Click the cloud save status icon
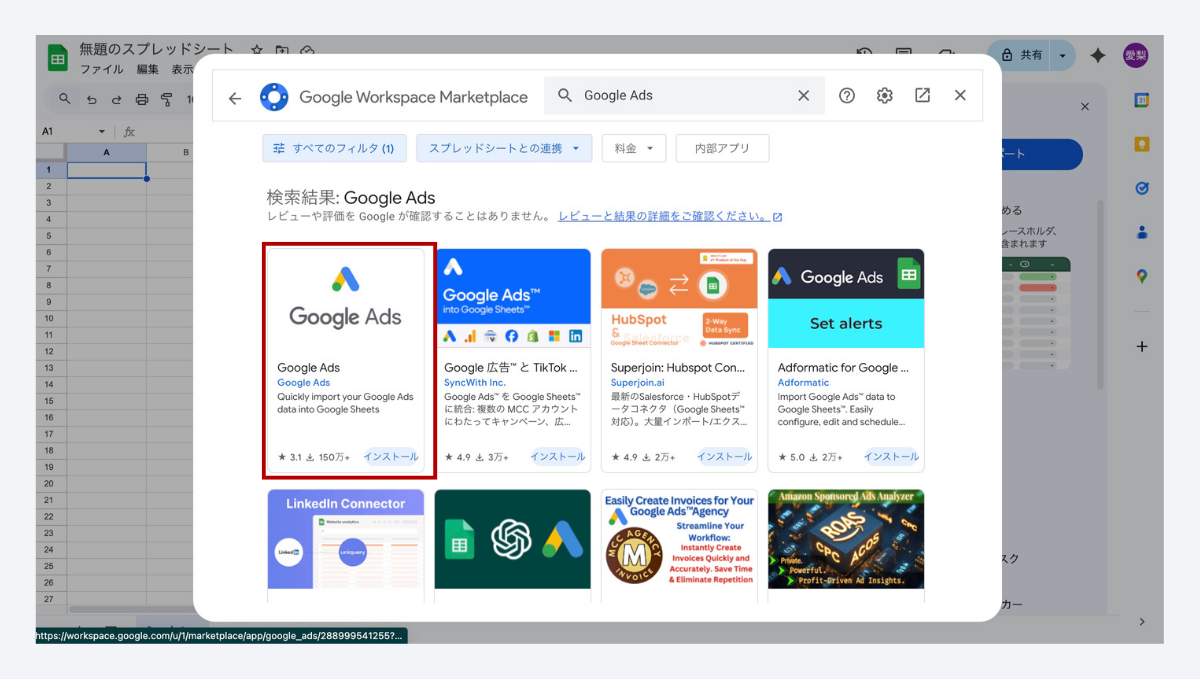The image size is (1200, 679). point(308,50)
